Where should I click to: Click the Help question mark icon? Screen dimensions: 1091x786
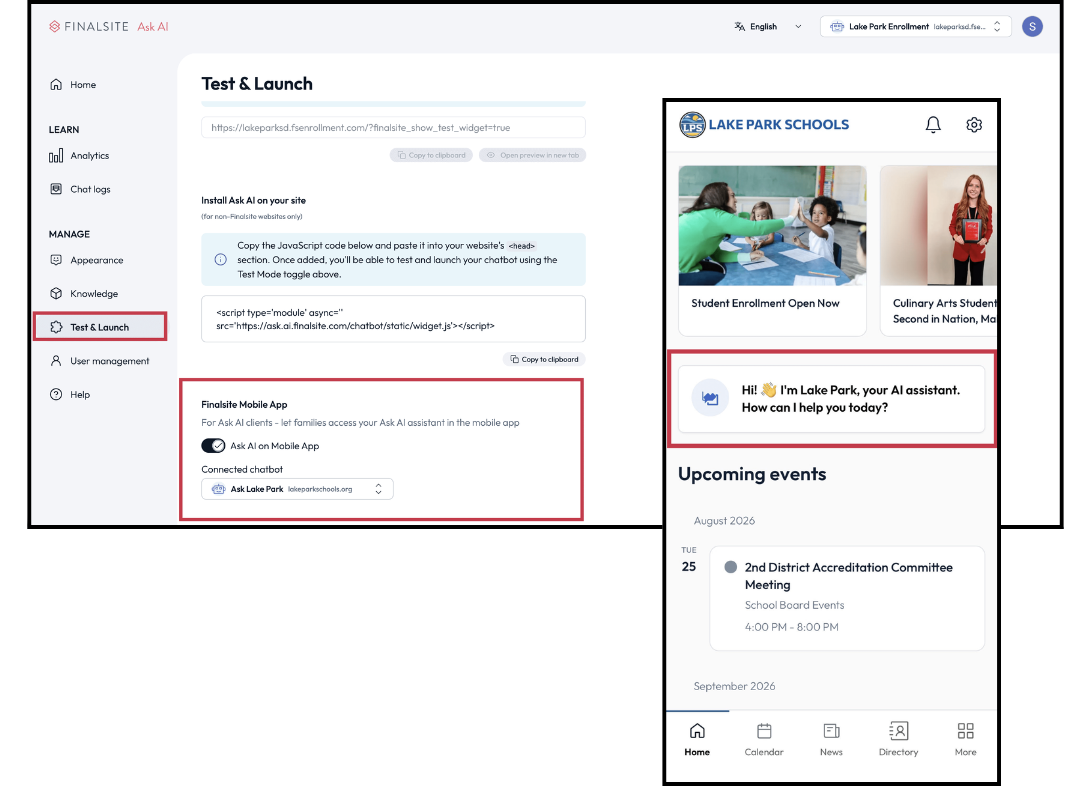coord(56,394)
